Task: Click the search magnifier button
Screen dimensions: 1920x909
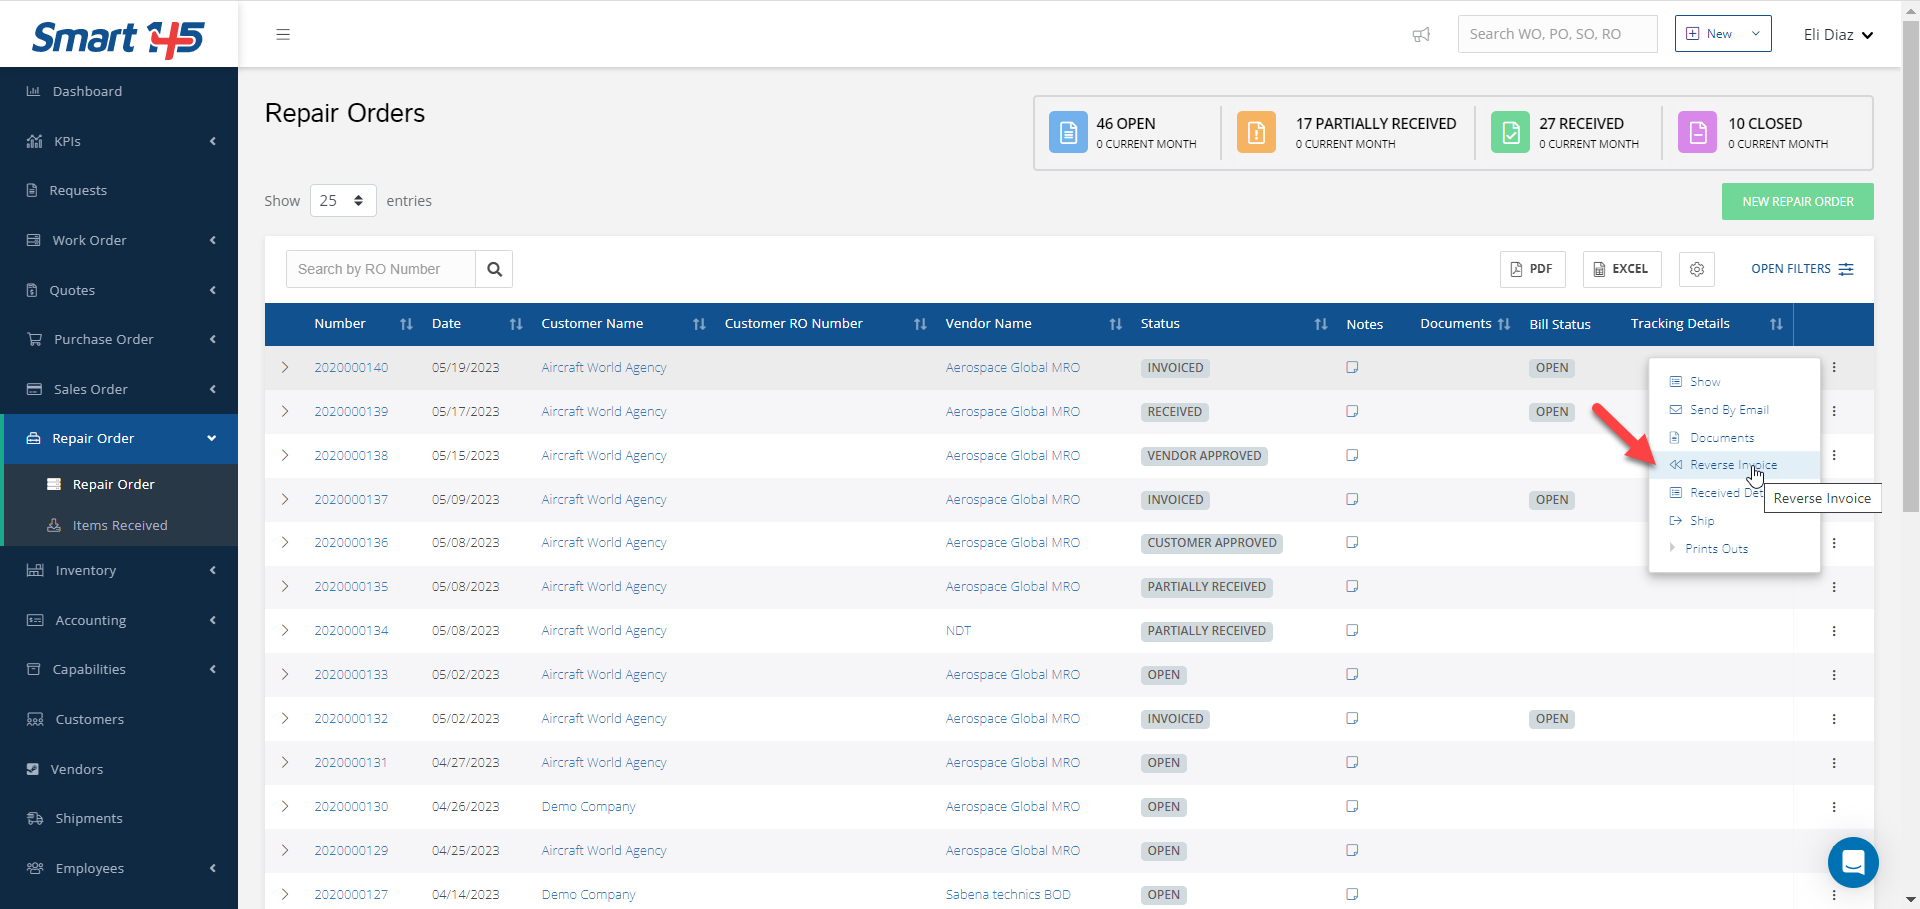Action: 494,269
